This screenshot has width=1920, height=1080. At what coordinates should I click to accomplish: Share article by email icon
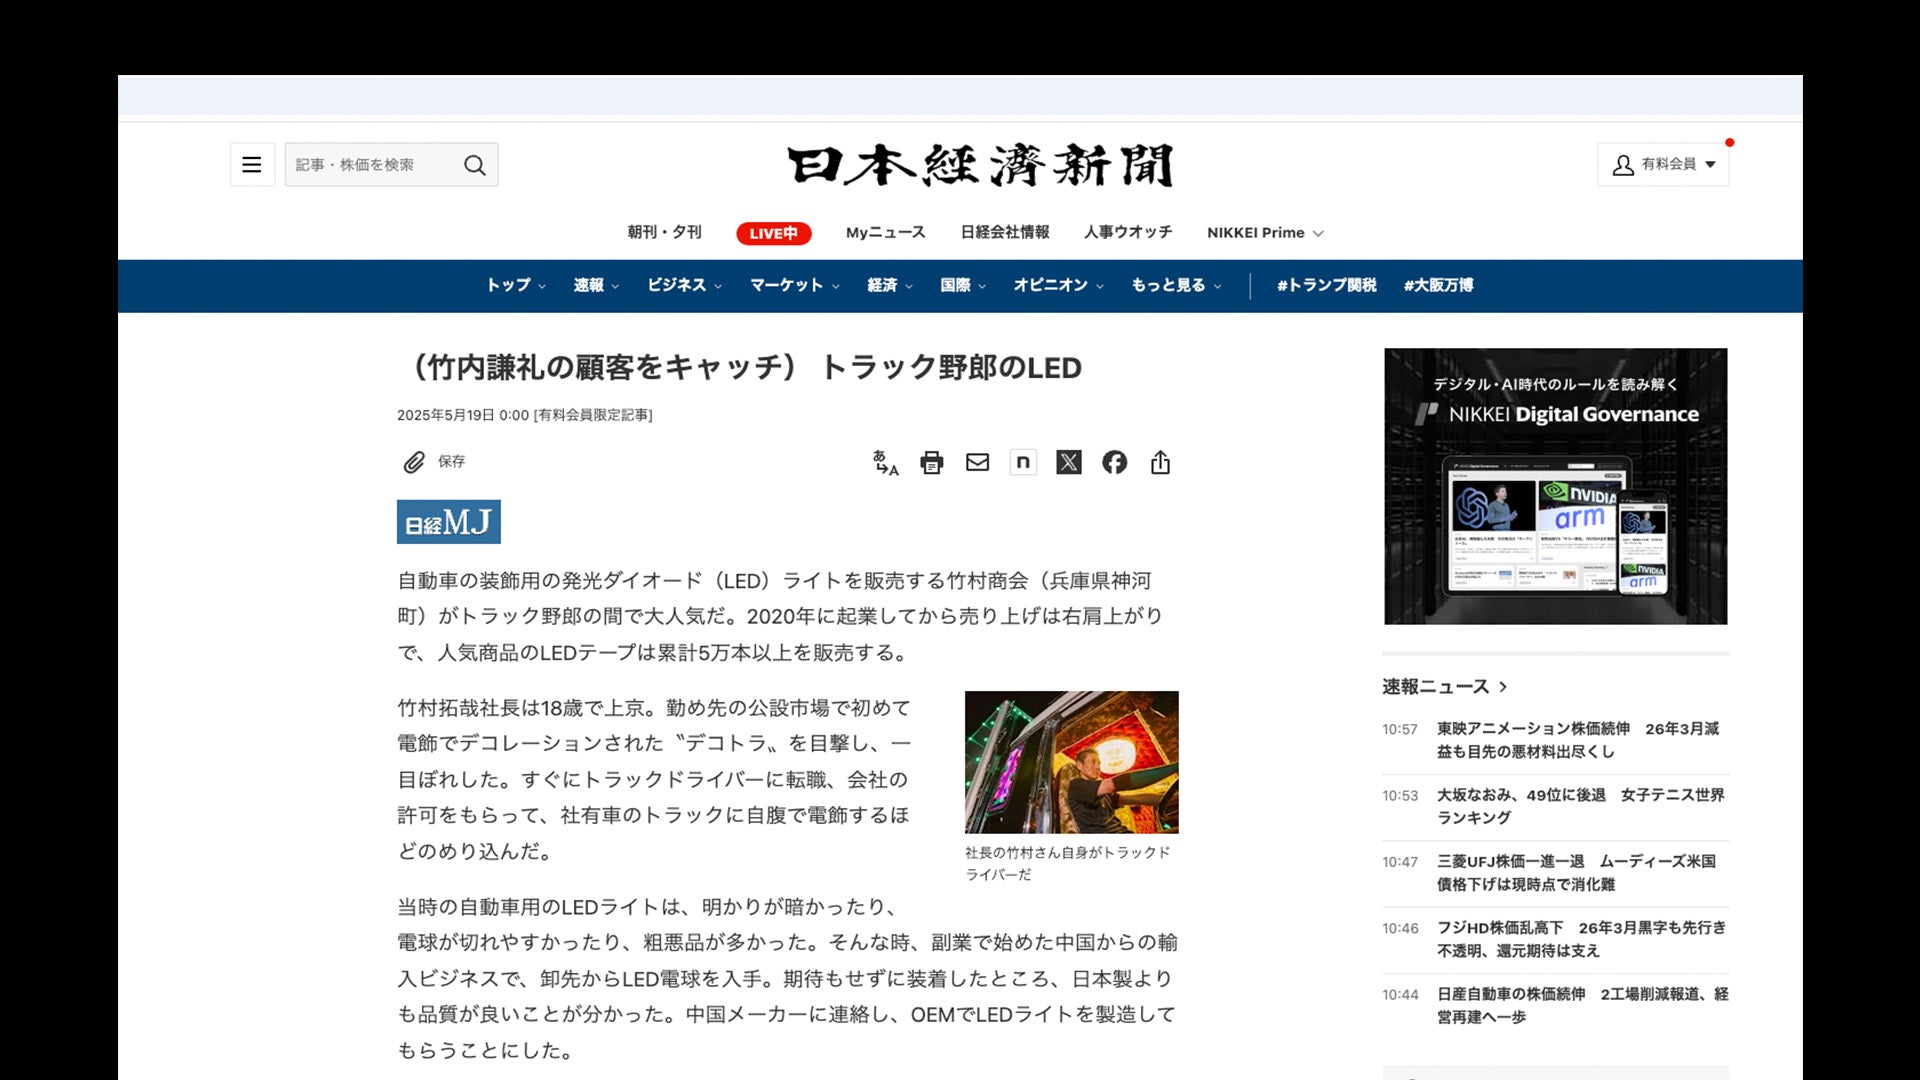tap(977, 462)
